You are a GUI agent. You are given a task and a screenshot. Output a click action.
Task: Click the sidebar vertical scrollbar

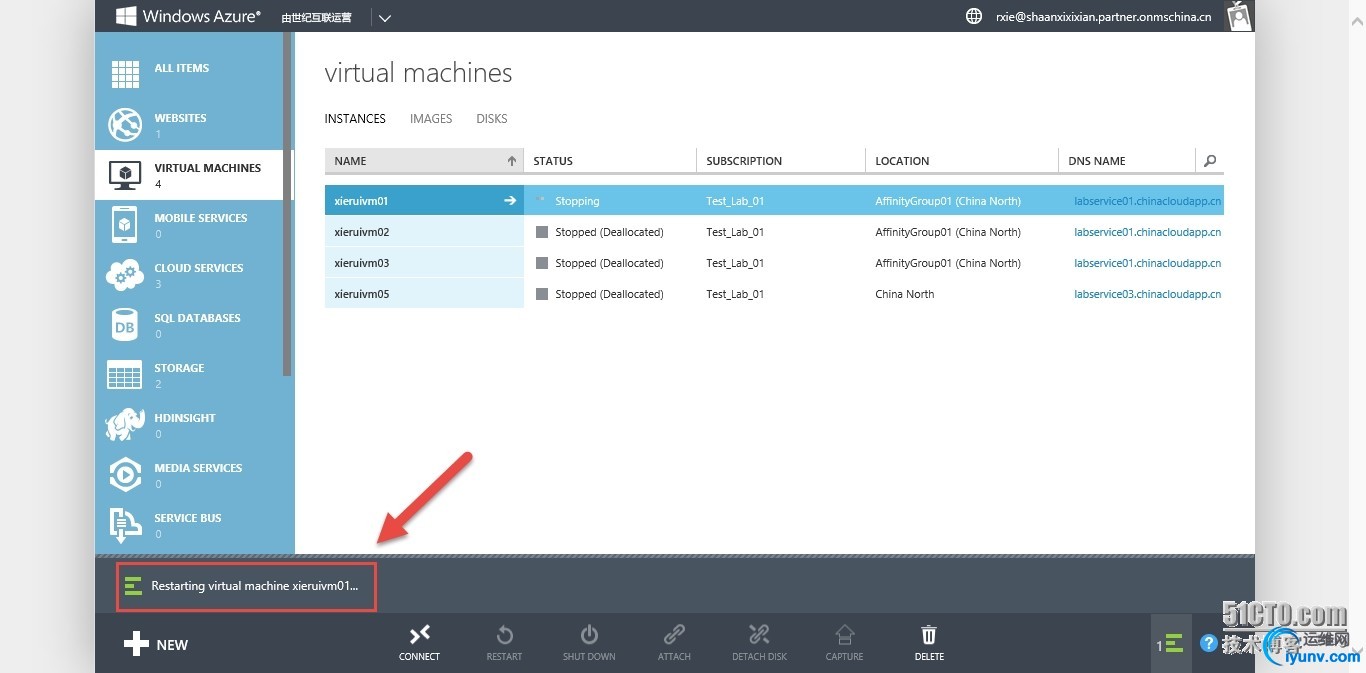(288, 205)
